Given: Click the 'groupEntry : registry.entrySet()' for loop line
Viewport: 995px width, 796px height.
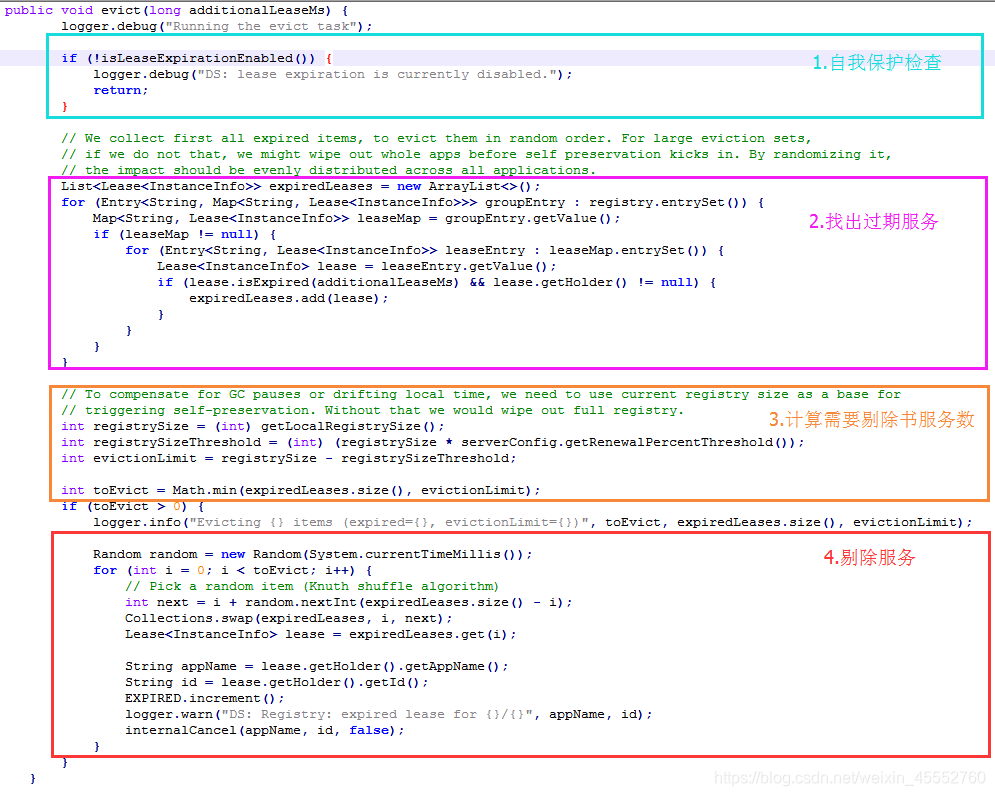Looking at the screenshot, I should click(412, 202).
